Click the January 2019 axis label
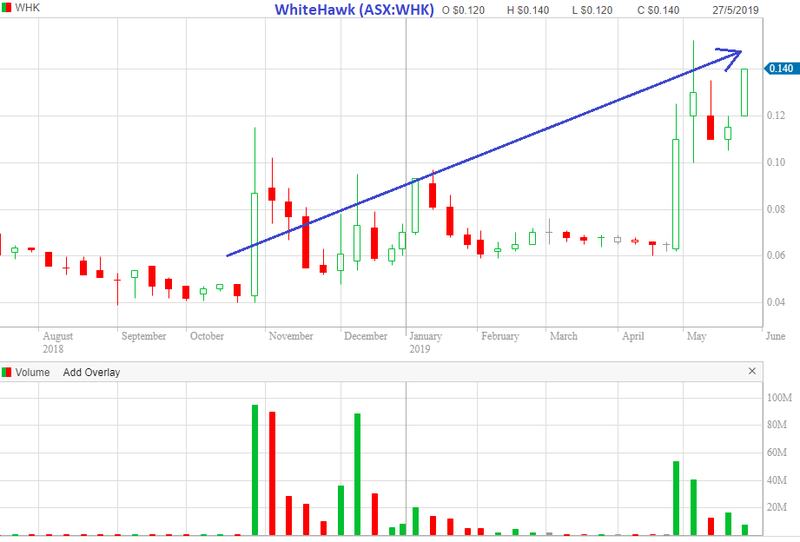 click(426, 342)
